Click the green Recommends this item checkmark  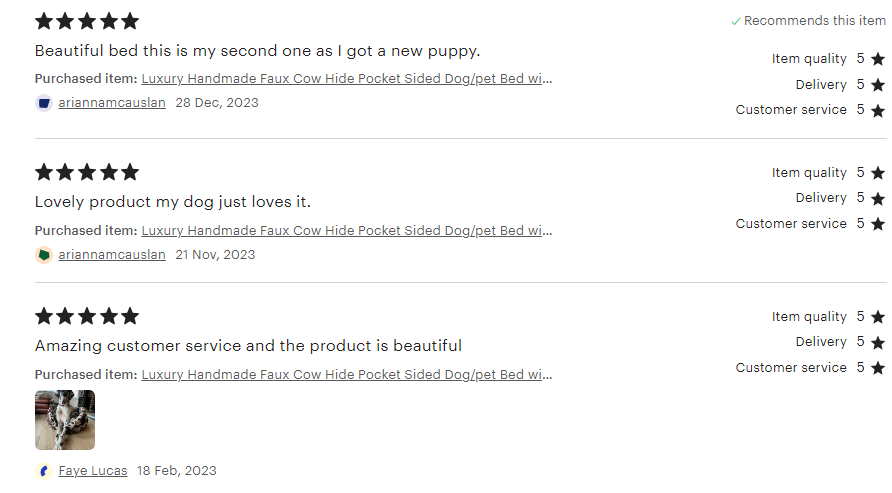[x=736, y=21]
